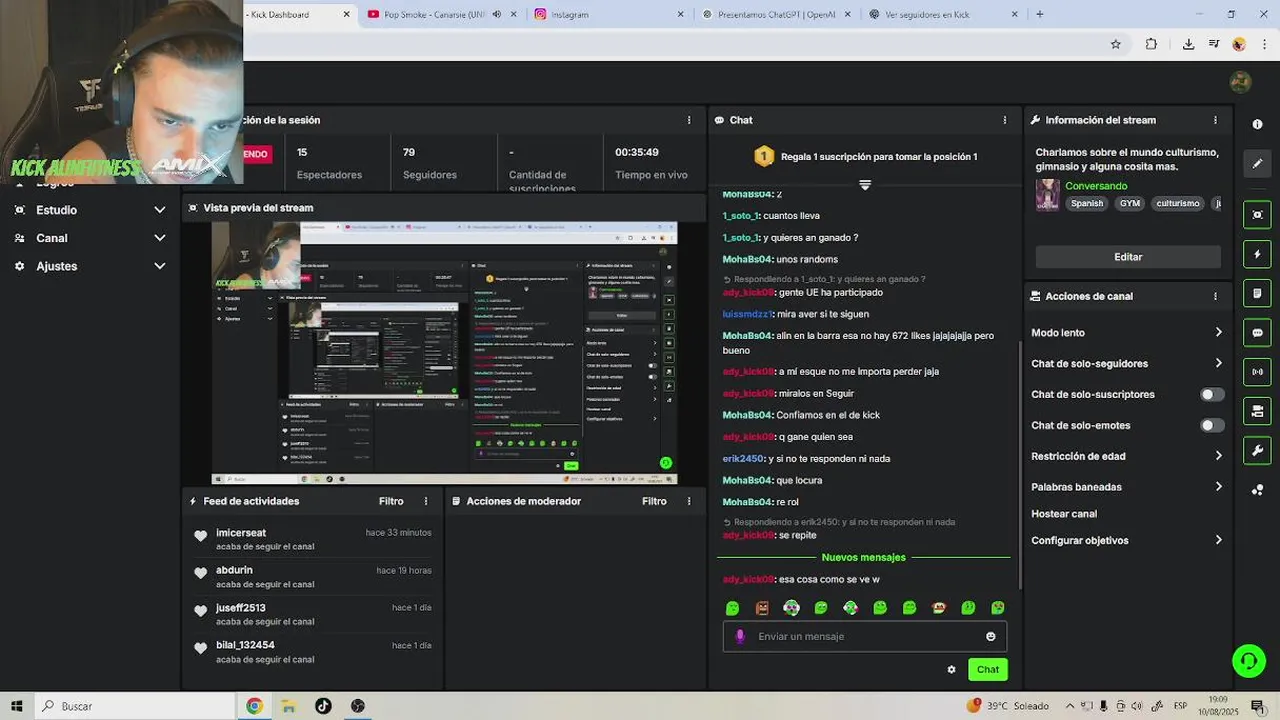Open session info panel three-dot menu
The height and width of the screenshot is (720, 1280).
[x=688, y=120]
